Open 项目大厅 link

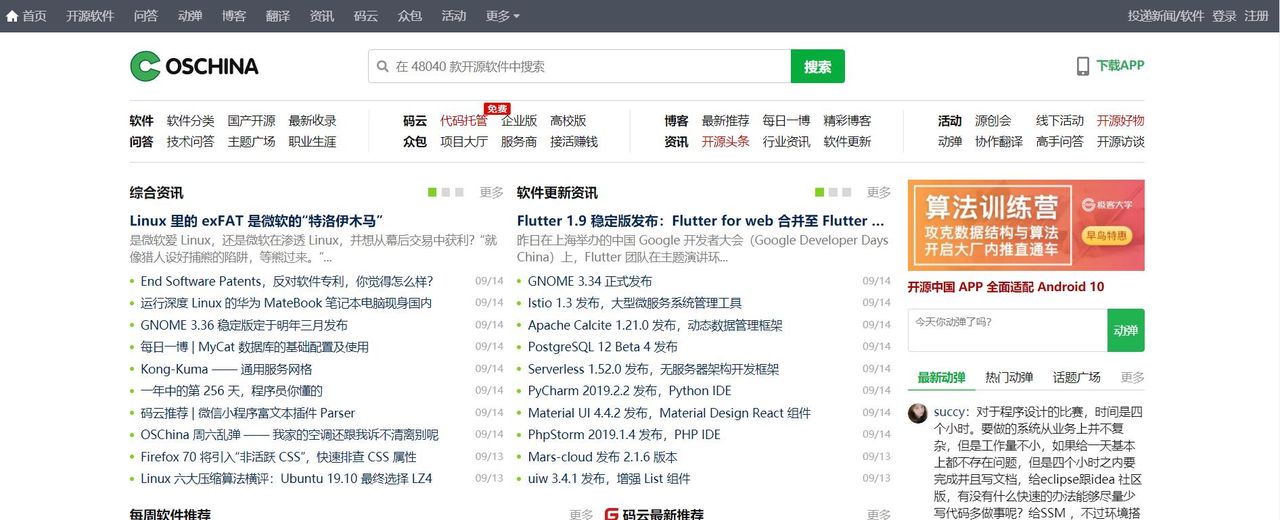pos(464,142)
